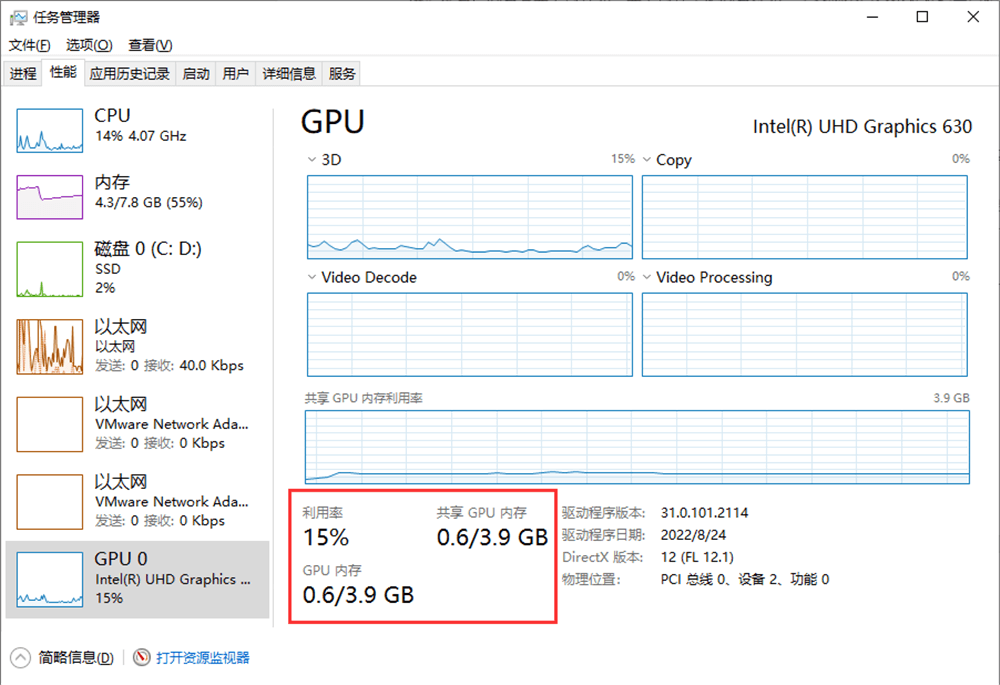Click the Task Manager title bar icon
This screenshot has width=1000, height=685.
click(x=18, y=17)
